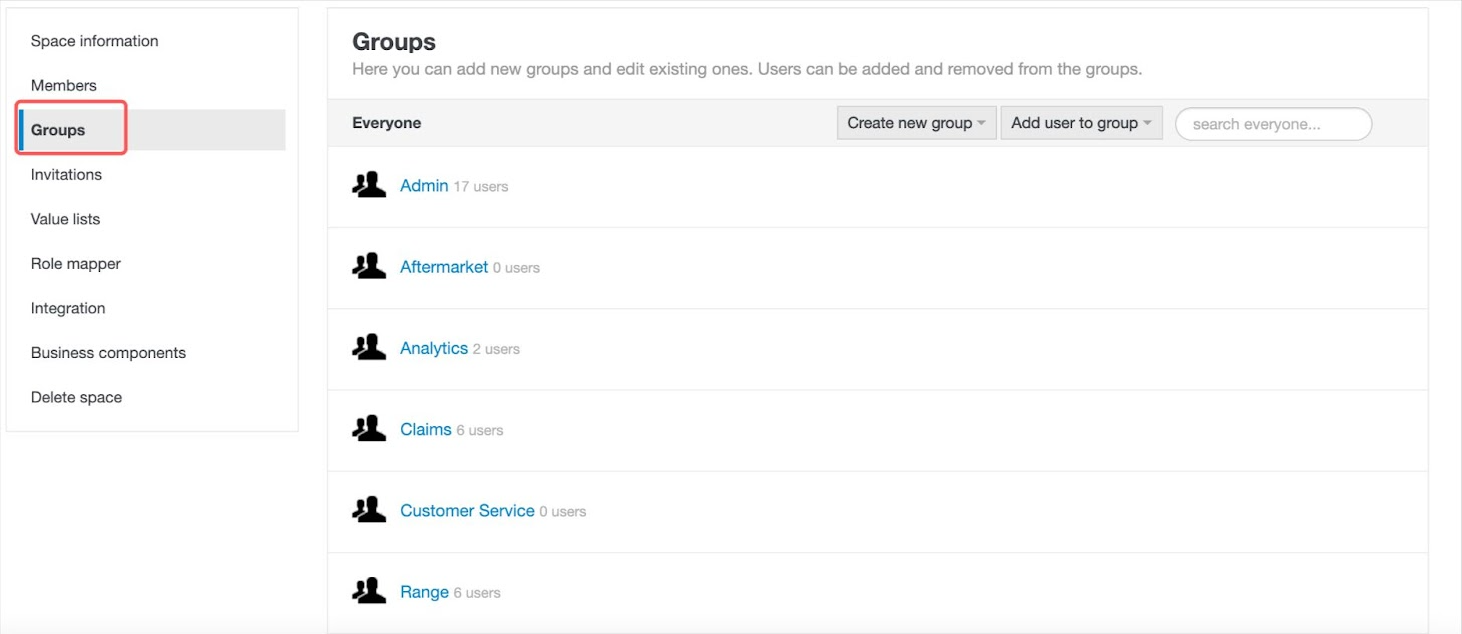Viewport: 1462px width, 634px height.
Task: Click the group icon beside Range
Action: (x=367, y=589)
